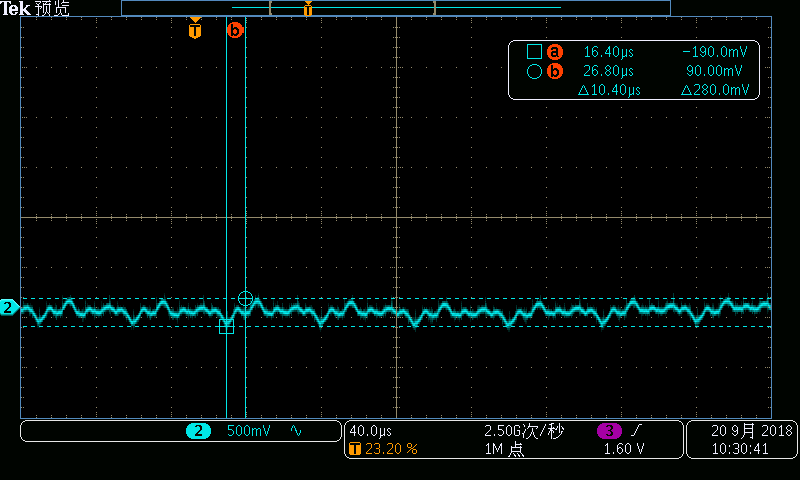Click the Δ280.0mV delta voltage value

pos(715,90)
